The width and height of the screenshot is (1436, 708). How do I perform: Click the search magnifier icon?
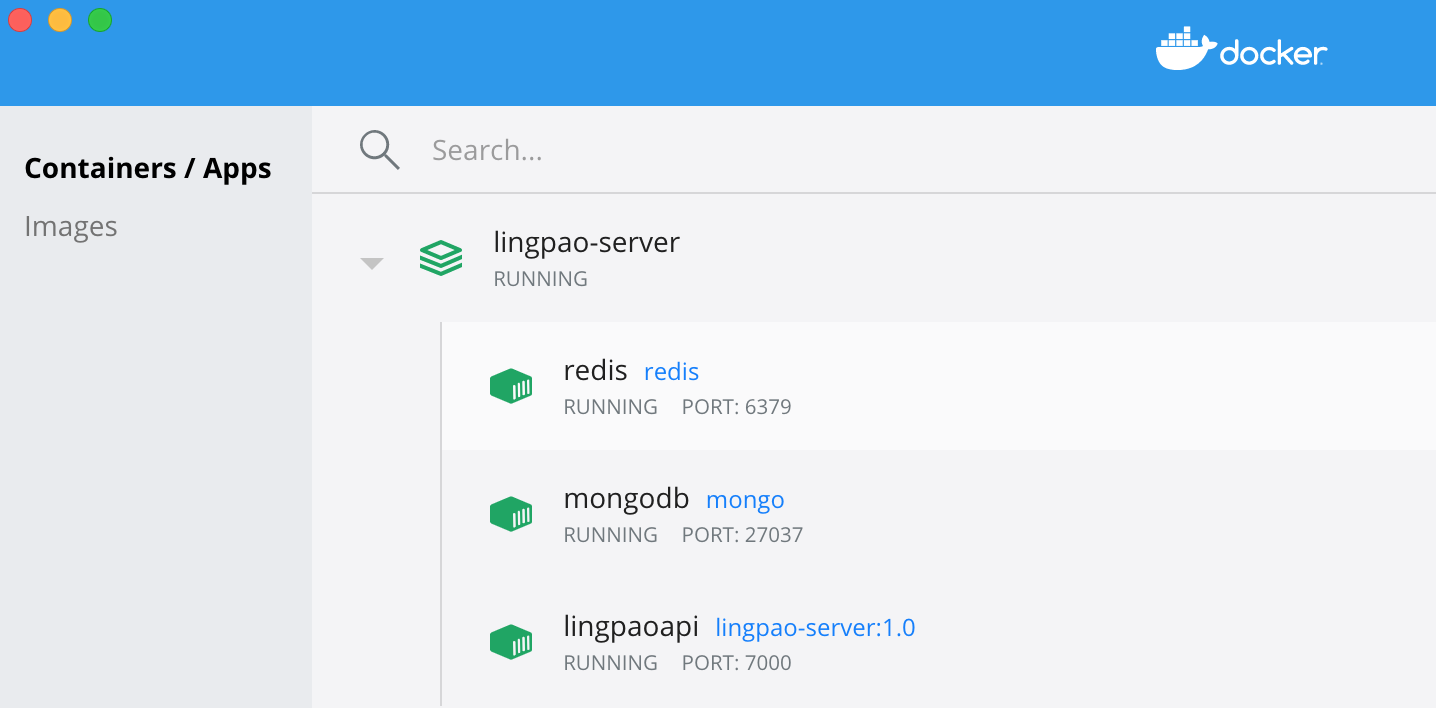tap(380, 150)
